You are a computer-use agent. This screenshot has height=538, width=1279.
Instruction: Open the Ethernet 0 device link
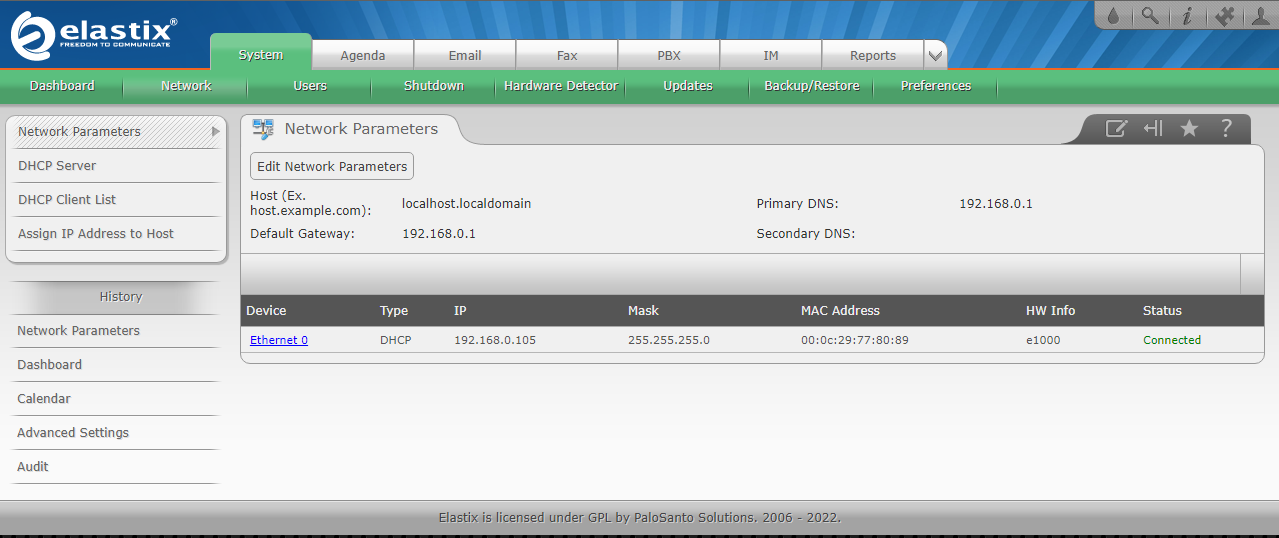279,340
